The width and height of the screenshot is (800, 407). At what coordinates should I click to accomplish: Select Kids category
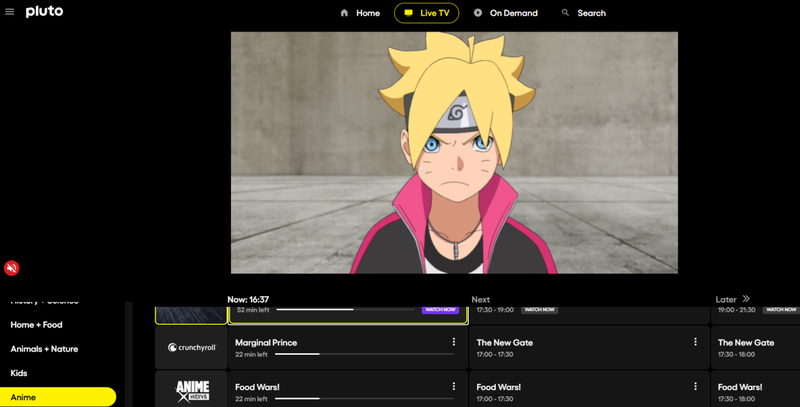tap(19, 373)
